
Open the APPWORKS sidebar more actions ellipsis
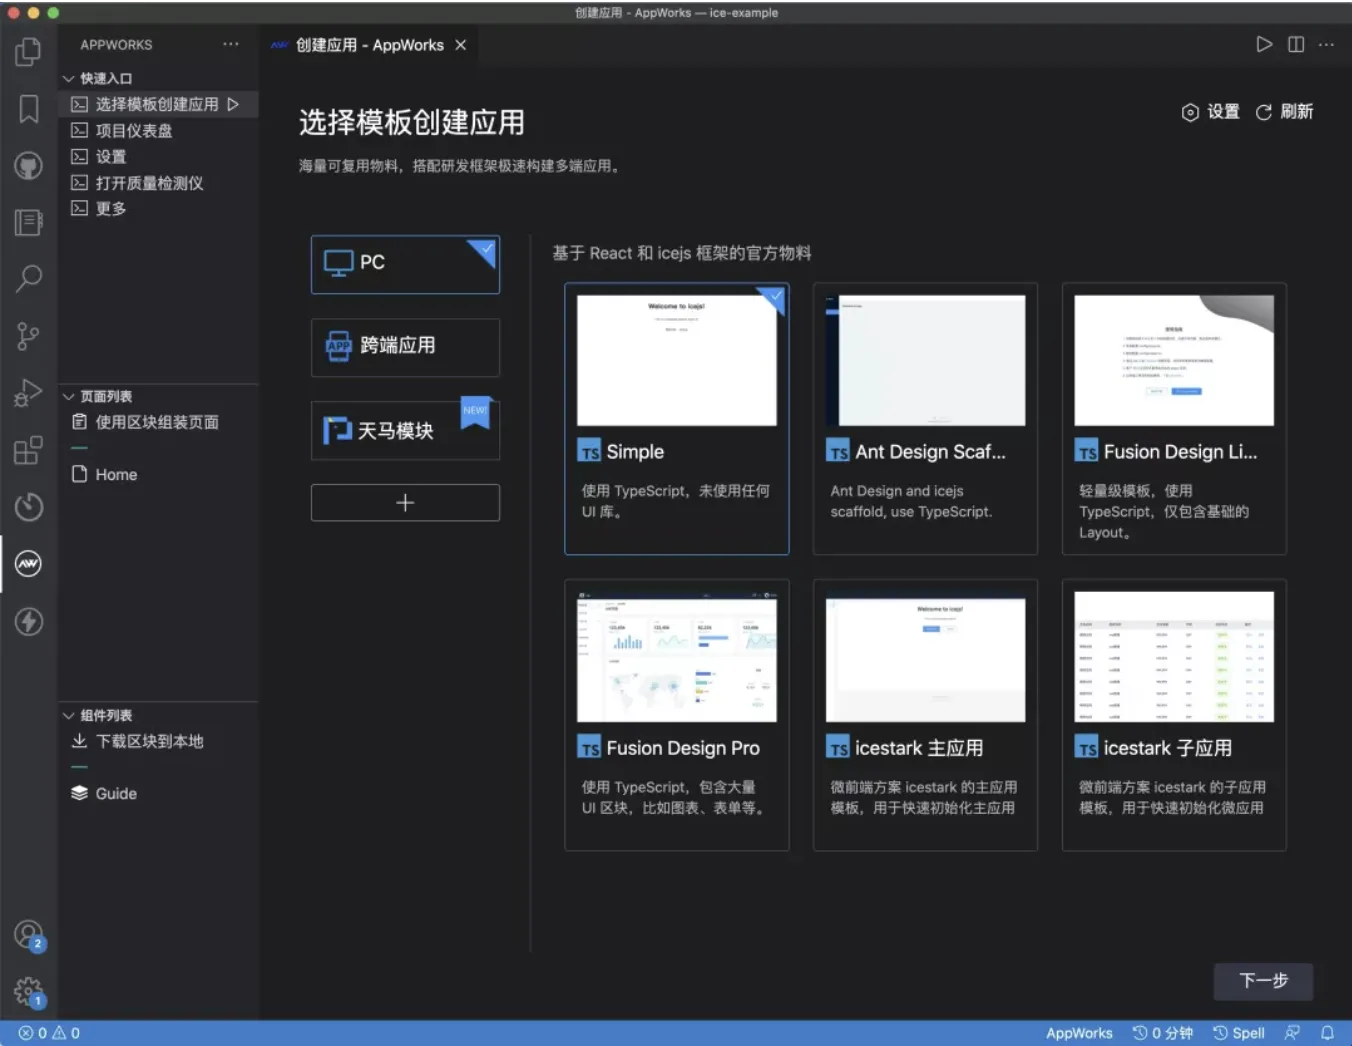click(x=231, y=44)
